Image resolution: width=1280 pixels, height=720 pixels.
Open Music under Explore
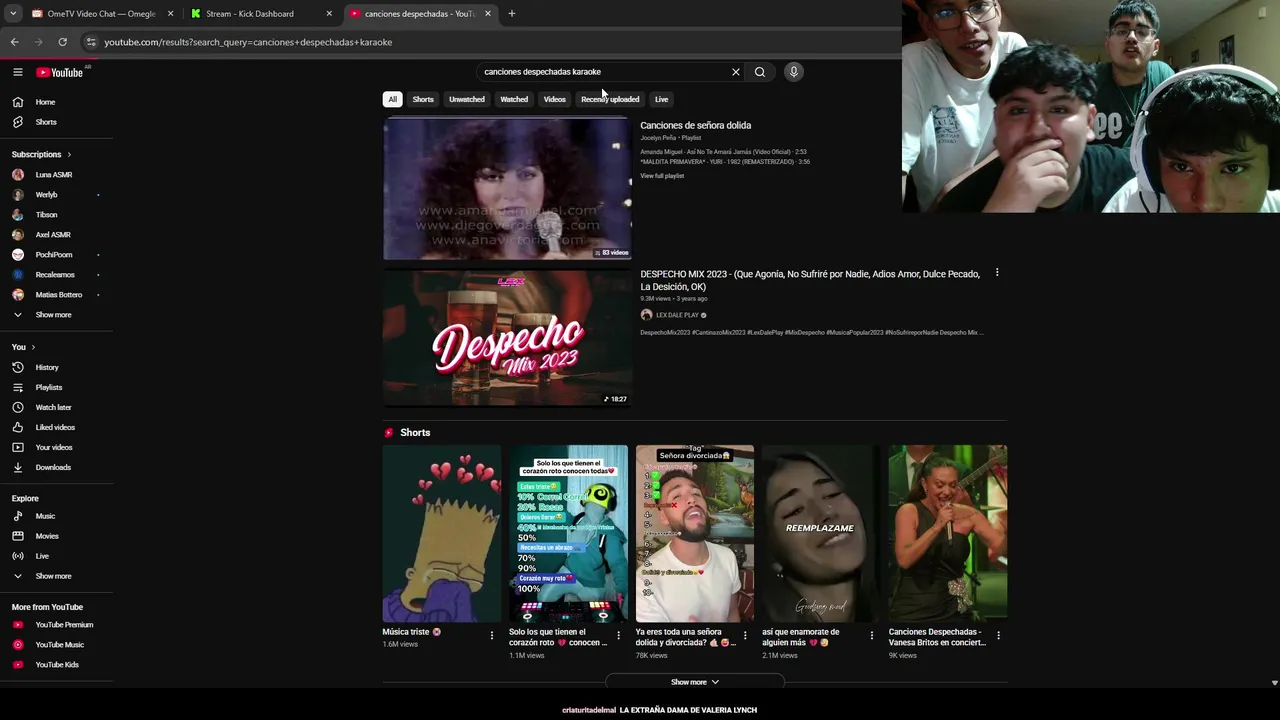pos(45,516)
